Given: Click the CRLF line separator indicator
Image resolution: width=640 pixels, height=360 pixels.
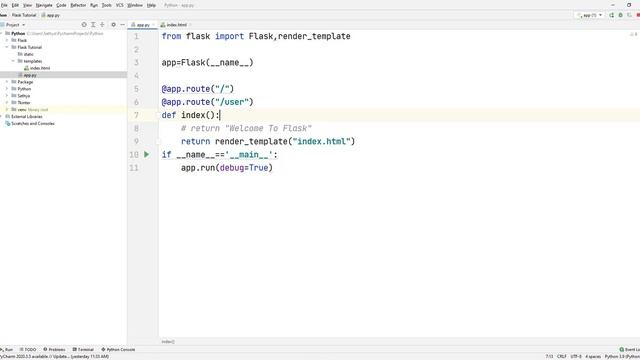Looking at the screenshot, I should (x=562, y=356).
